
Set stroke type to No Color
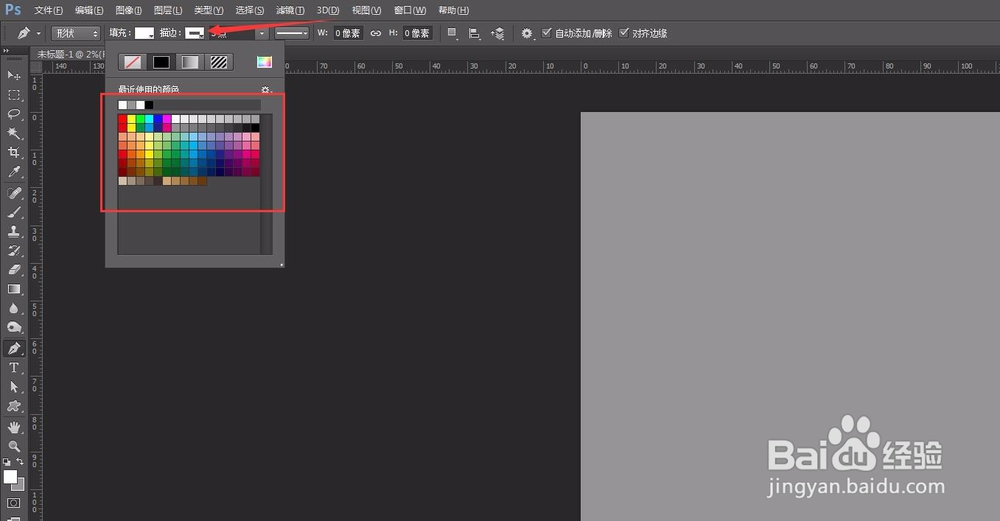pos(133,62)
